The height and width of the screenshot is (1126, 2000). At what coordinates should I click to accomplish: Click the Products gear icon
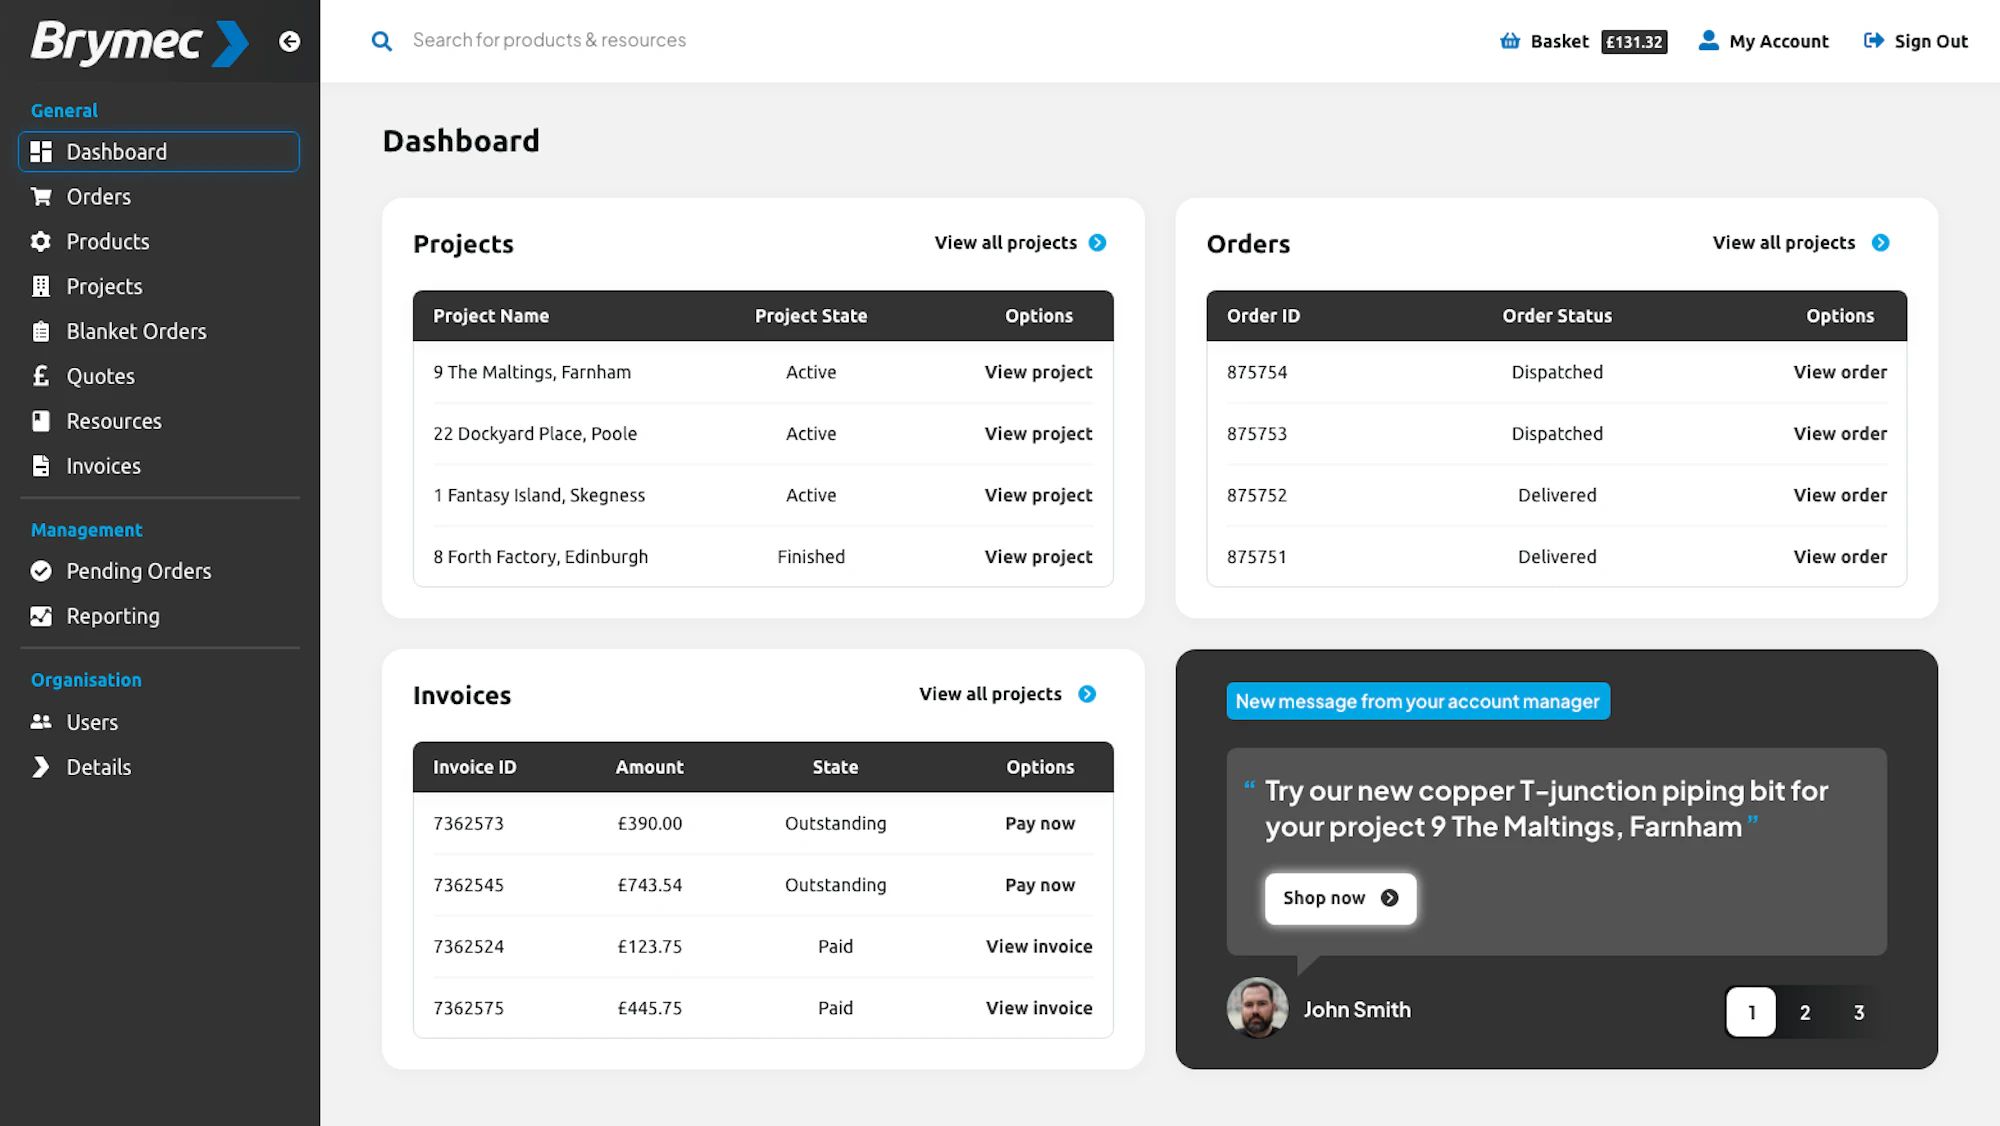pos(41,241)
